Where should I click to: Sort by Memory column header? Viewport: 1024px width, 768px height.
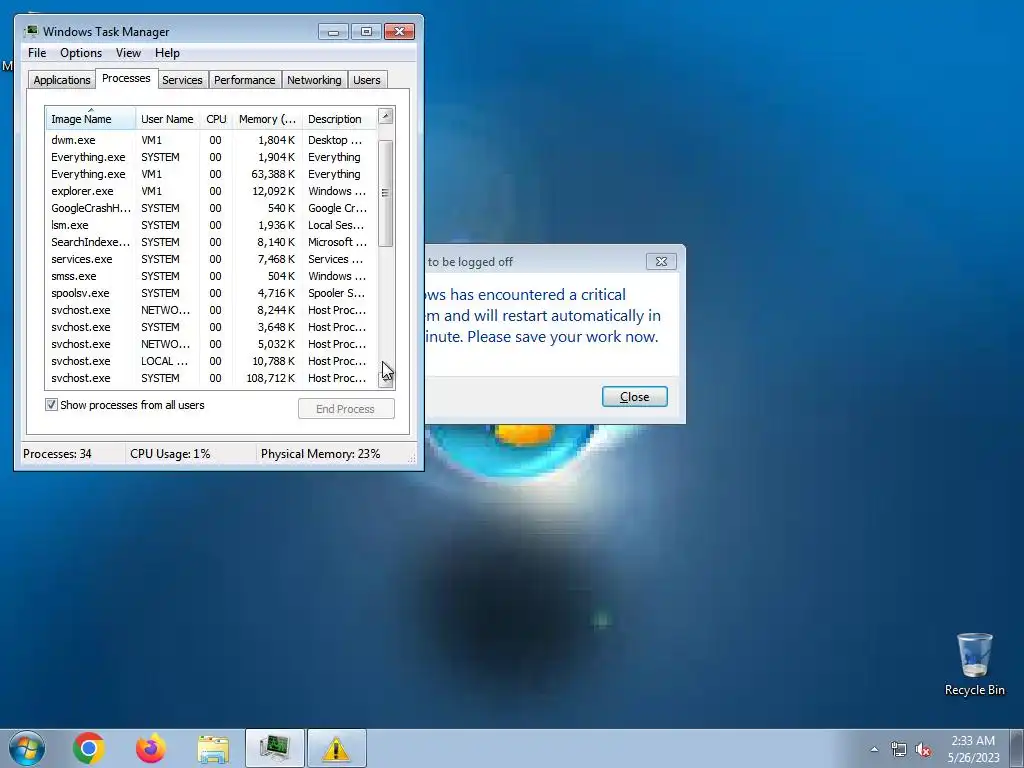coord(267,119)
